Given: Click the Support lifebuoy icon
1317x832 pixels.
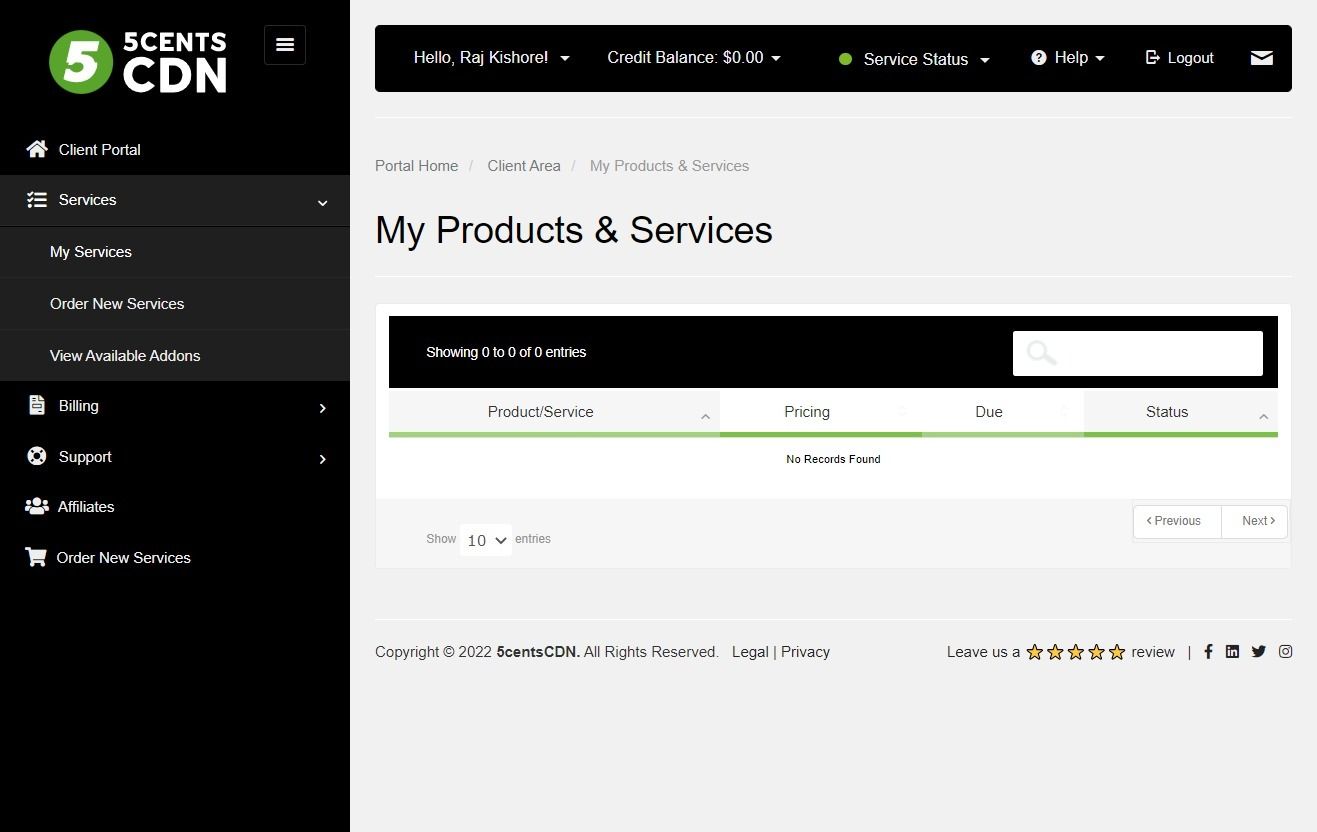Looking at the screenshot, I should pyautogui.click(x=37, y=456).
